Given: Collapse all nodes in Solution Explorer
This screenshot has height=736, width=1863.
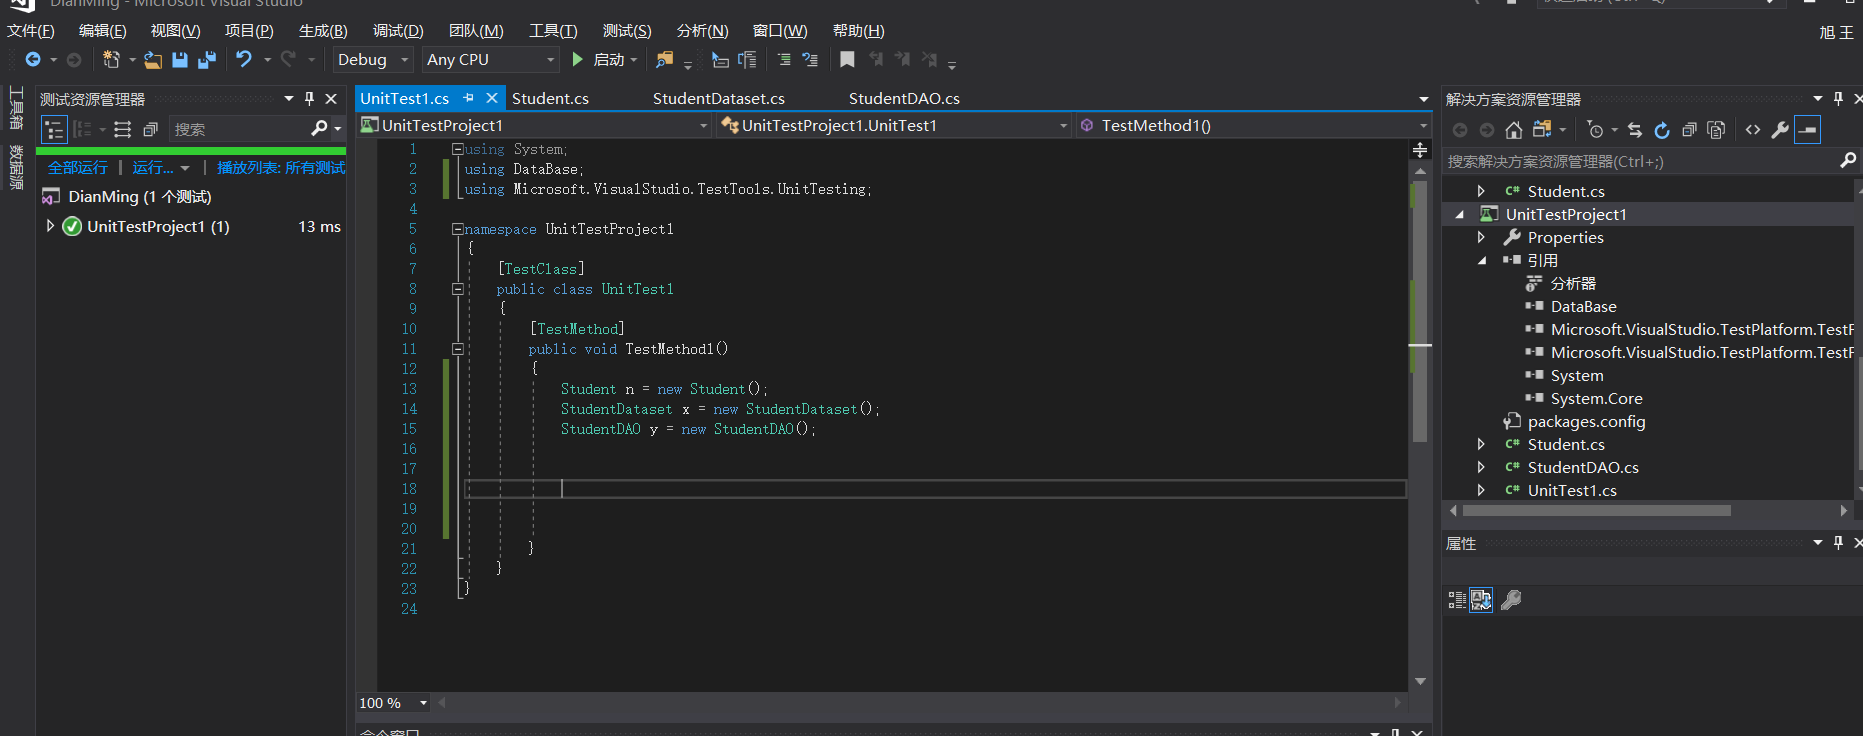Looking at the screenshot, I should (1689, 130).
